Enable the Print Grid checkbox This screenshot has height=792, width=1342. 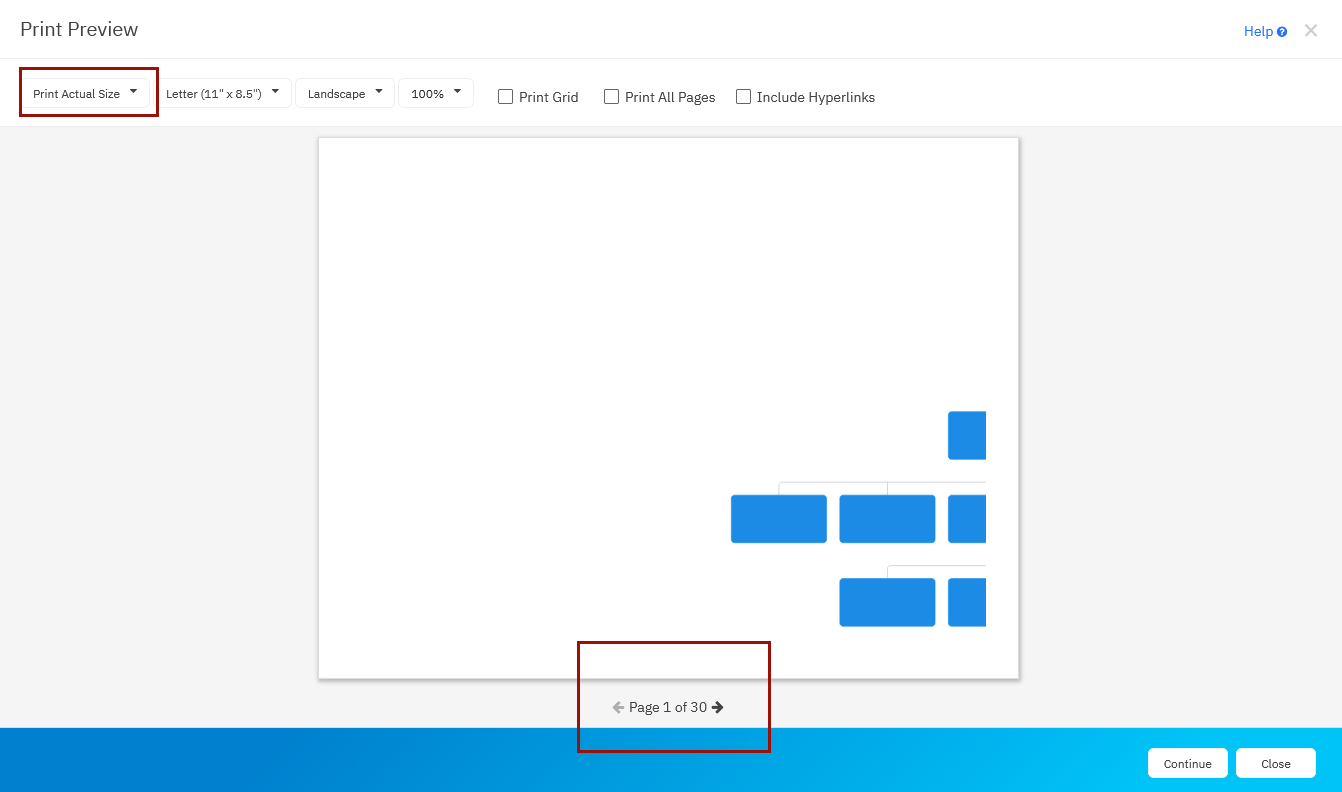(x=506, y=97)
